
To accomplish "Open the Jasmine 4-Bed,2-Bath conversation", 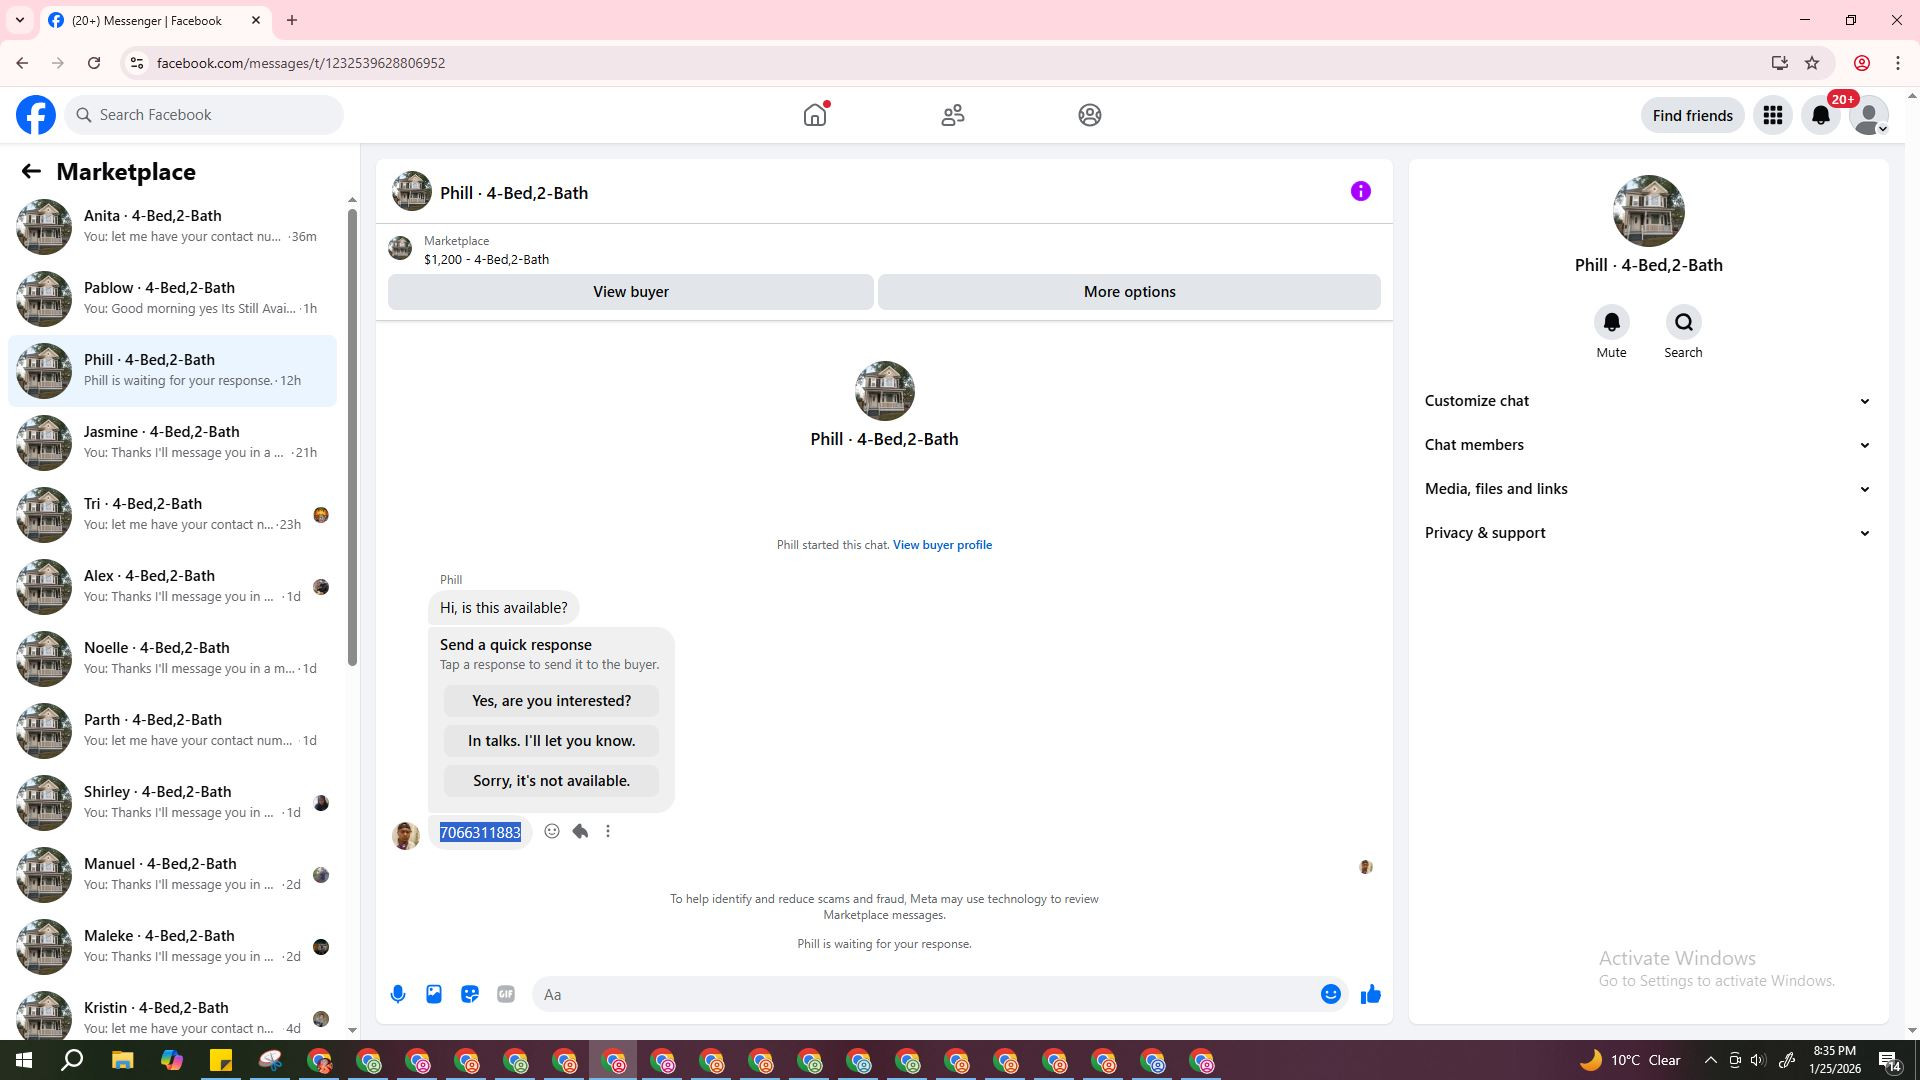I will pyautogui.click(x=172, y=442).
